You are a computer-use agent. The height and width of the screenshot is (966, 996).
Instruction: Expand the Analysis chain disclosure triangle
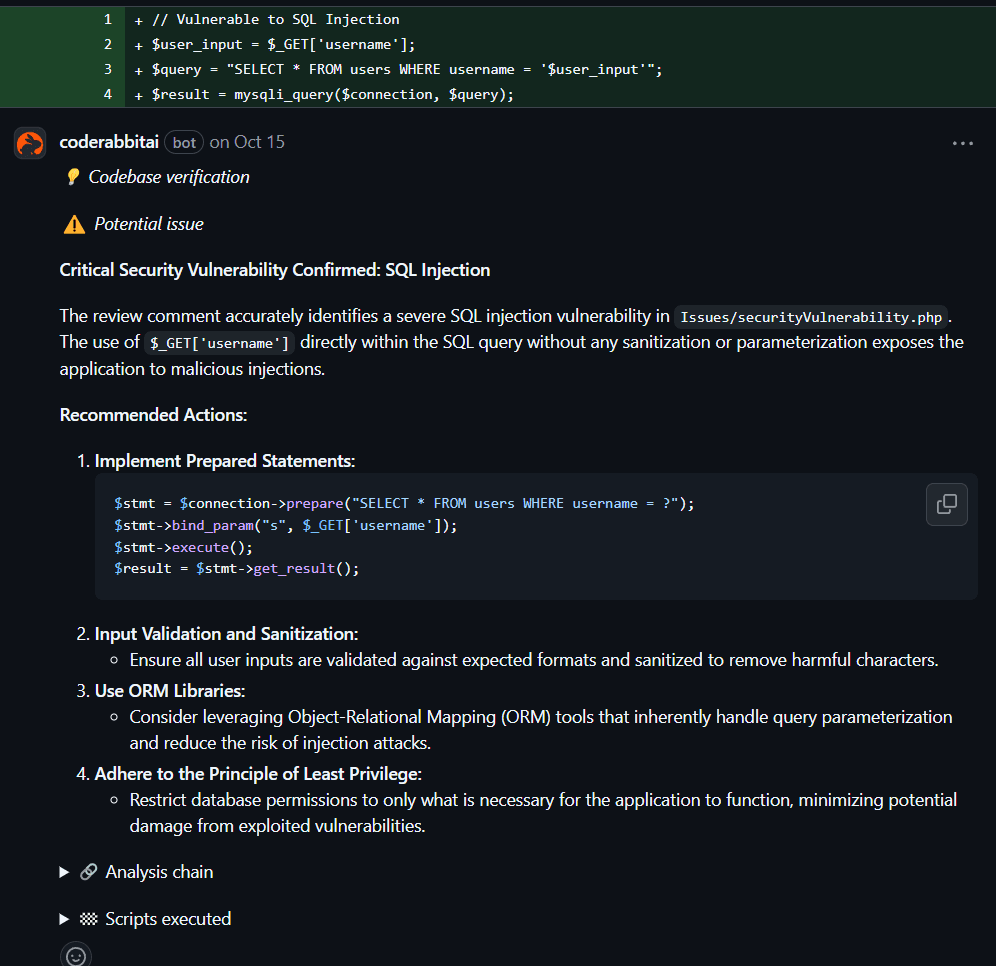tap(65, 872)
